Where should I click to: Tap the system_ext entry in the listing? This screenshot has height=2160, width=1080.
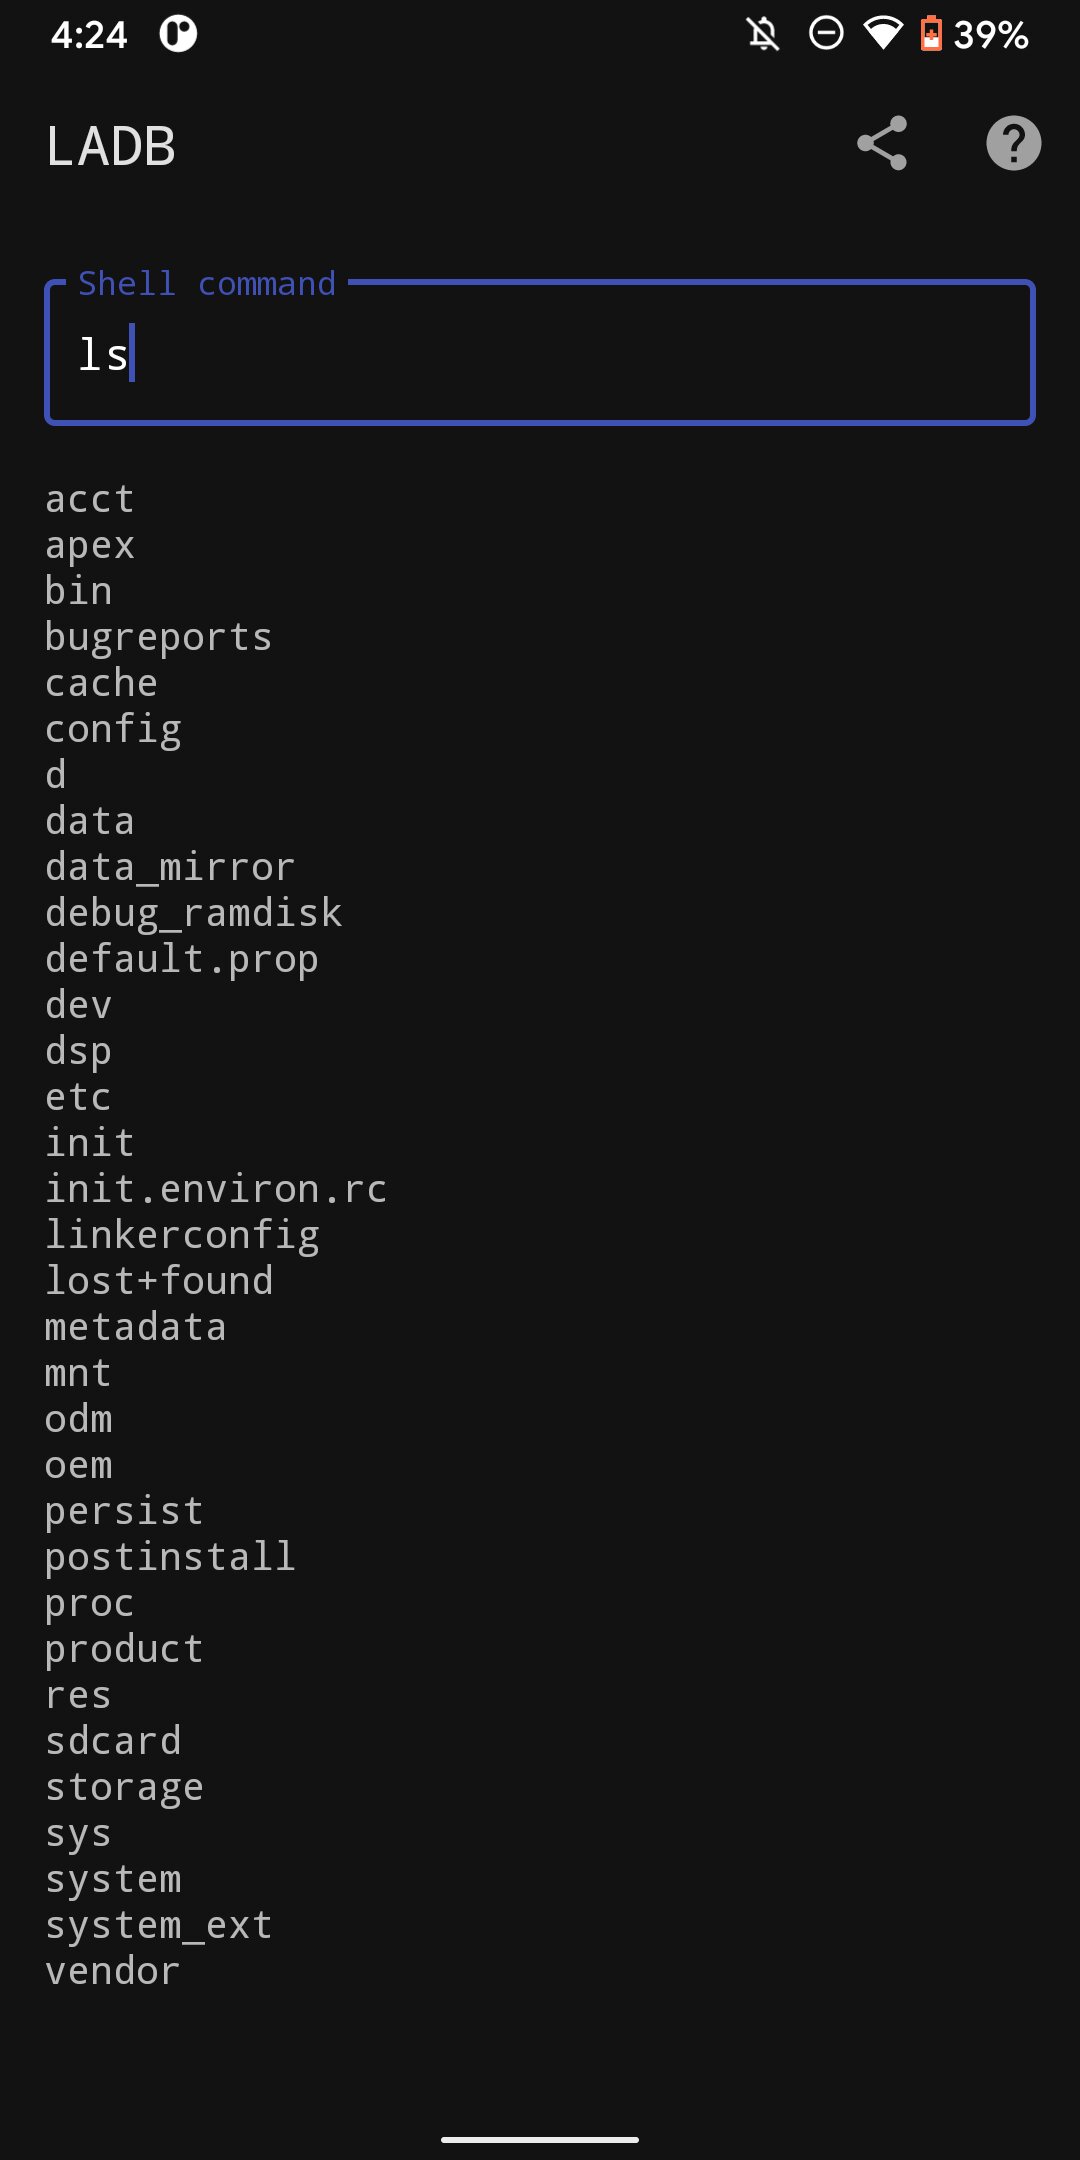click(158, 1925)
